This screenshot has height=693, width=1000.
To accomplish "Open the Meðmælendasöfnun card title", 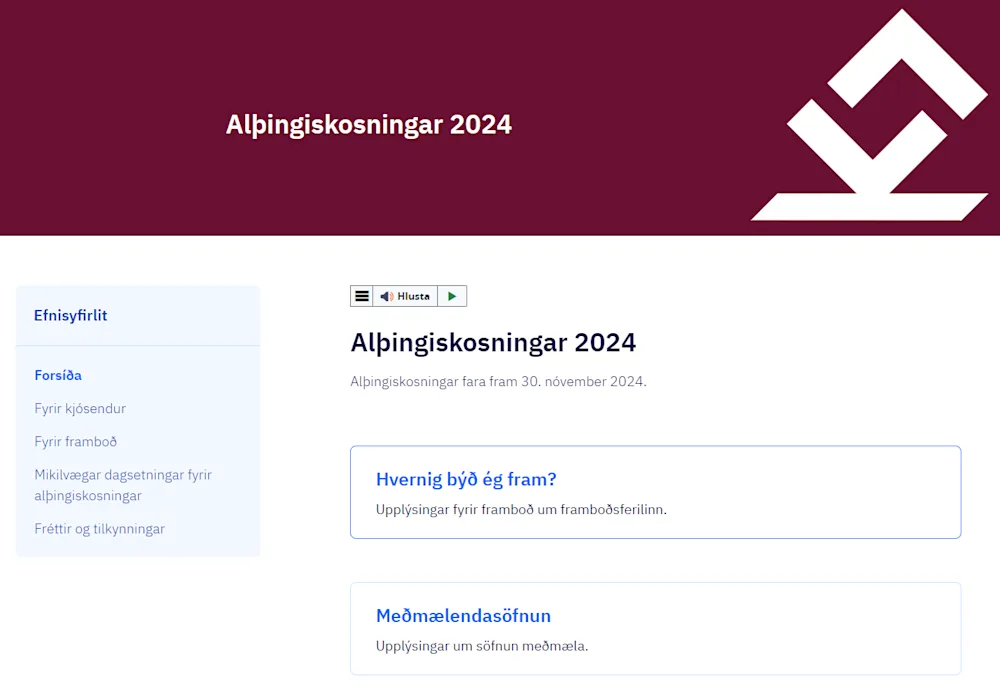I will coord(464,615).
